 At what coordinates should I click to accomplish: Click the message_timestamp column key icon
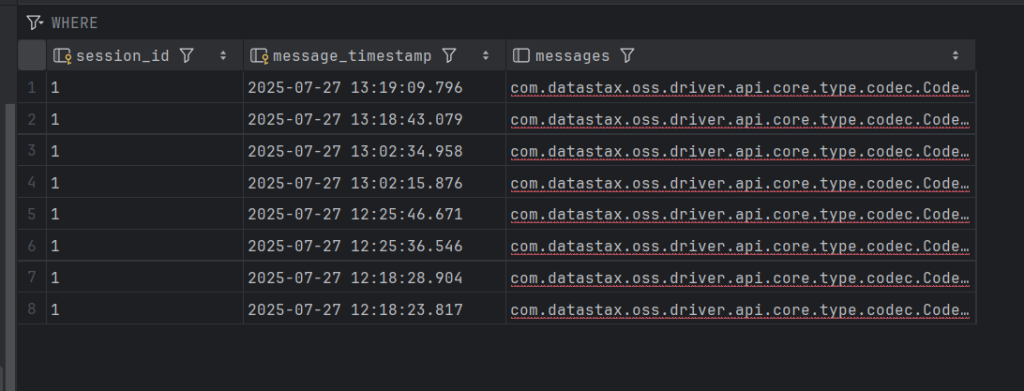[259, 56]
